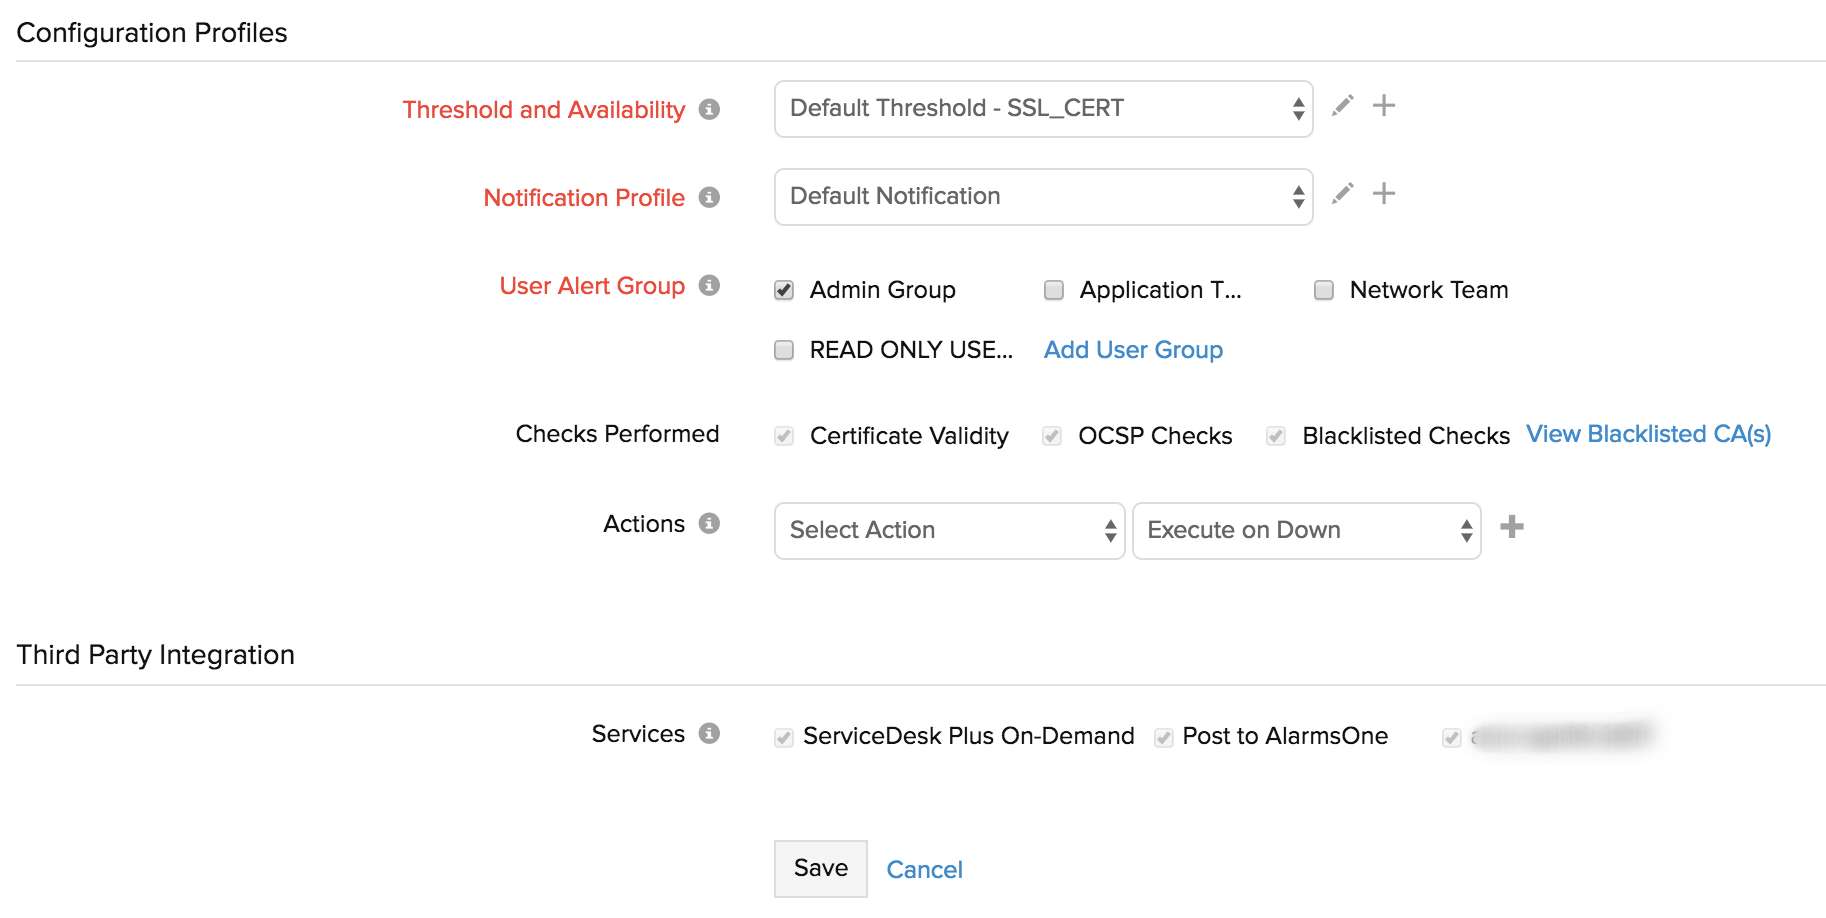Add new threshold profile with plus icon

(1384, 105)
